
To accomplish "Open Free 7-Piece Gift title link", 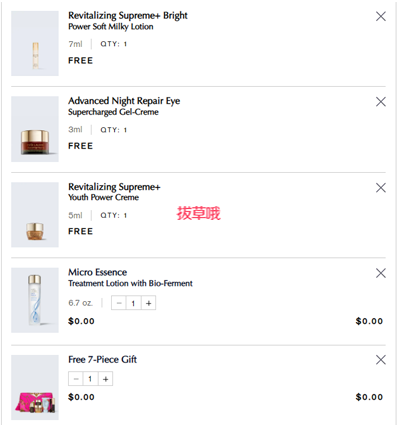I will point(102,359).
